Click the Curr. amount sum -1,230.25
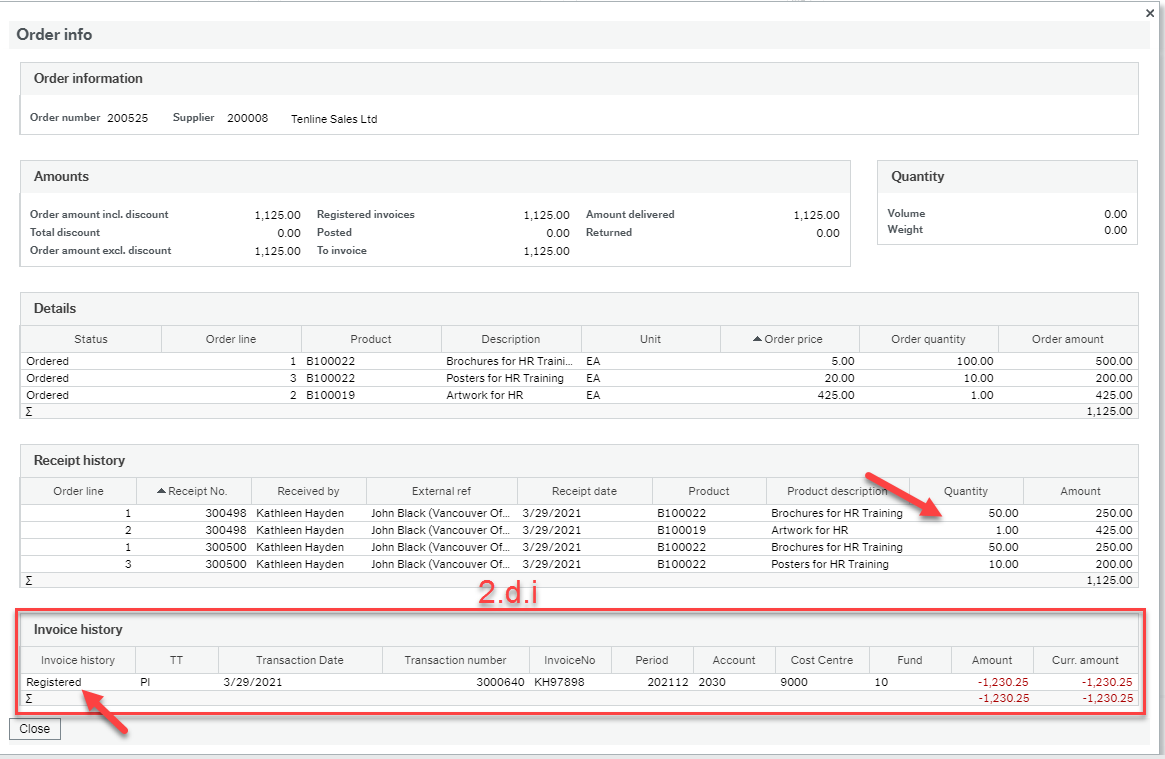Screen dimensions: 1165x759 coord(1108,698)
